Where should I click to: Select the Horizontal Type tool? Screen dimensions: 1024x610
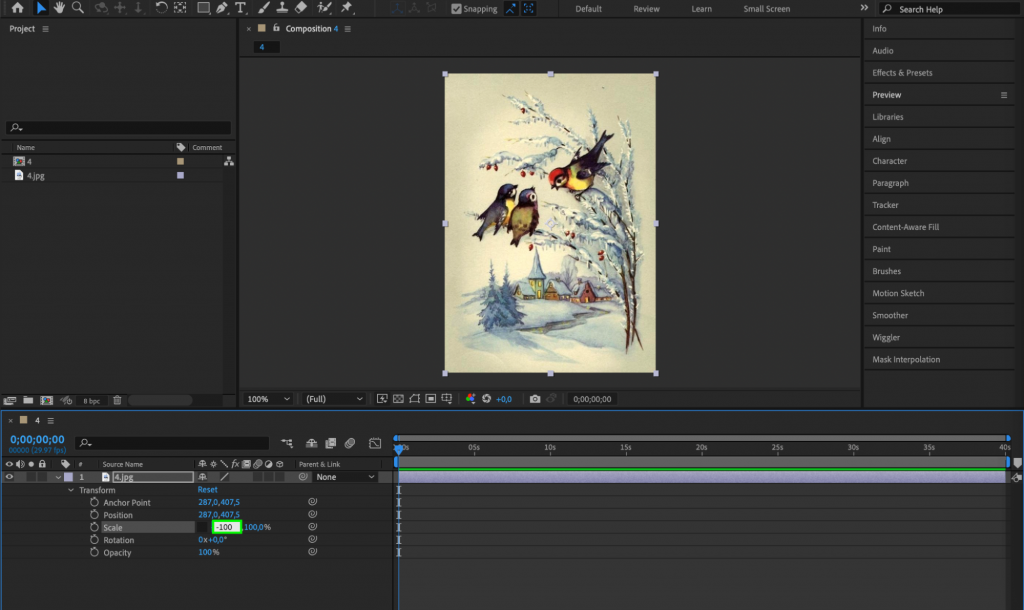(240, 8)
